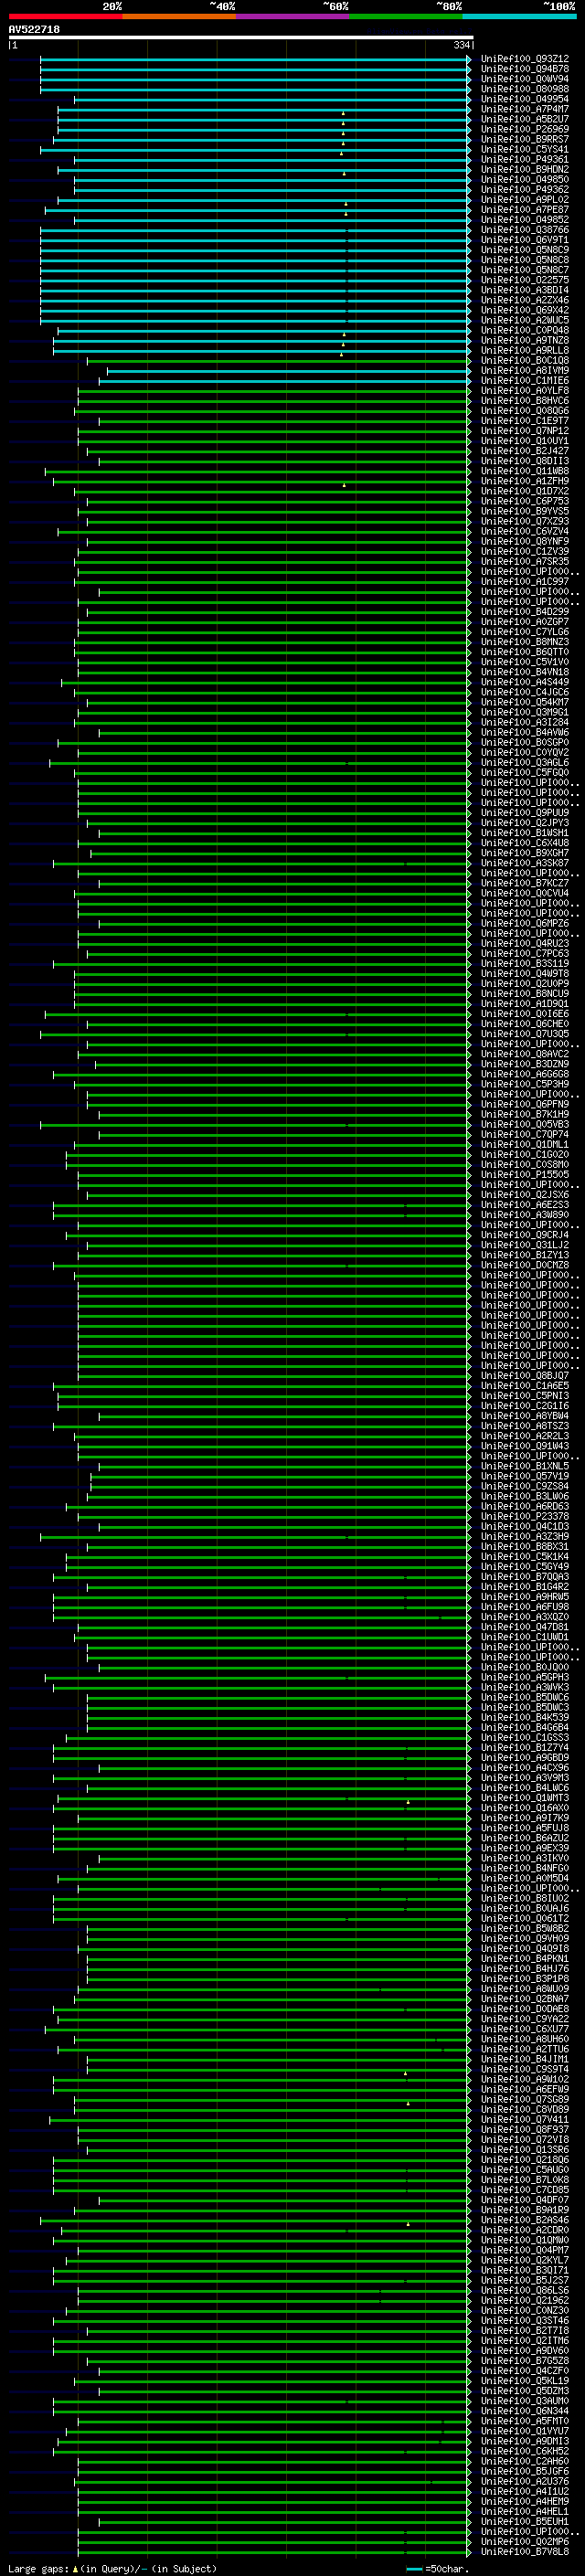The image size is (585, 2576).
Task: Select the UniRef100_B7QQA3 row label
Action: tap(525, 1576)
